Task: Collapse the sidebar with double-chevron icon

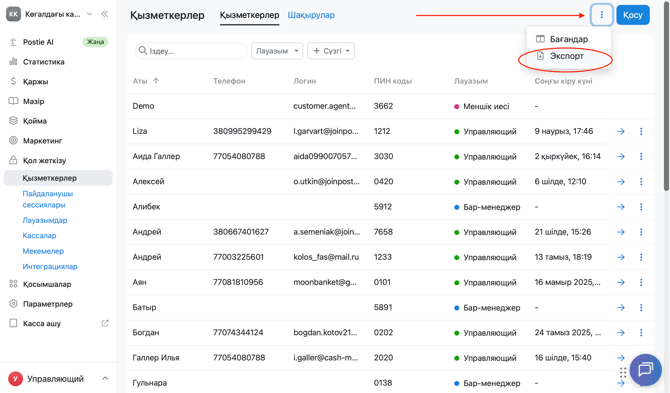Action: [x=105, y=14]
